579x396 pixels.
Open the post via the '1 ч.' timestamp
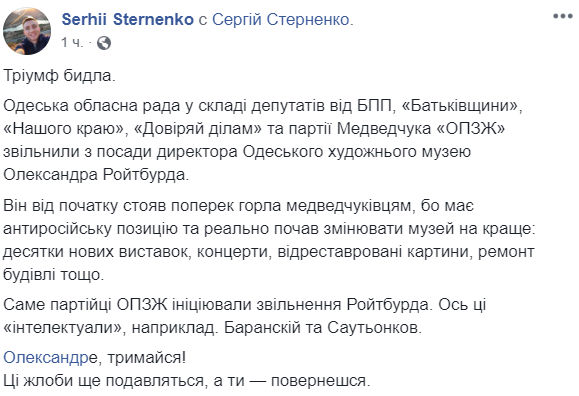click(72, 42)
